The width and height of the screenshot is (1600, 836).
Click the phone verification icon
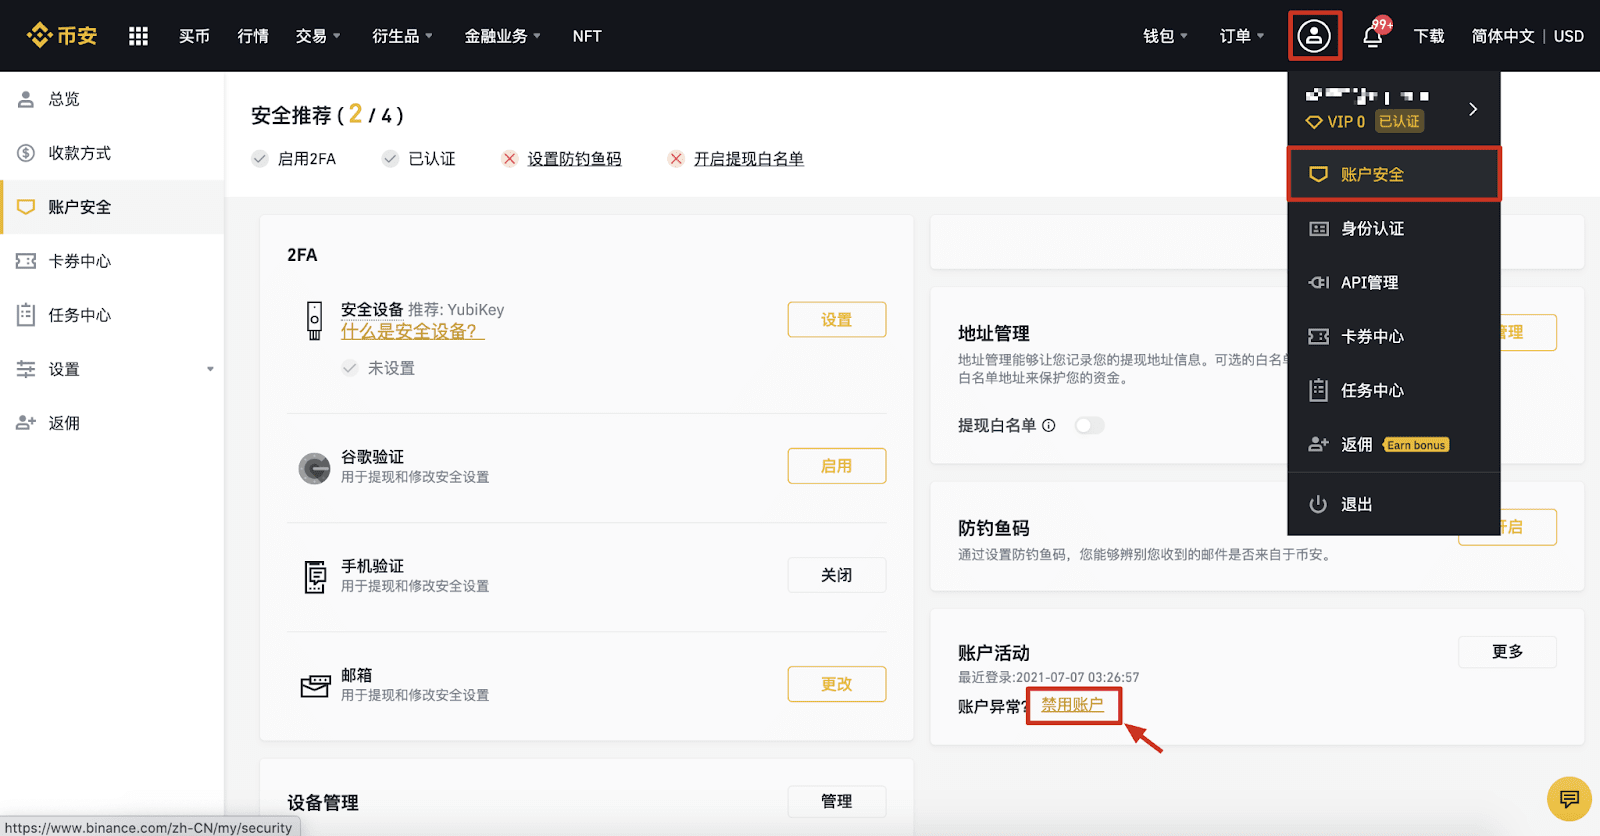pos(315,576)
